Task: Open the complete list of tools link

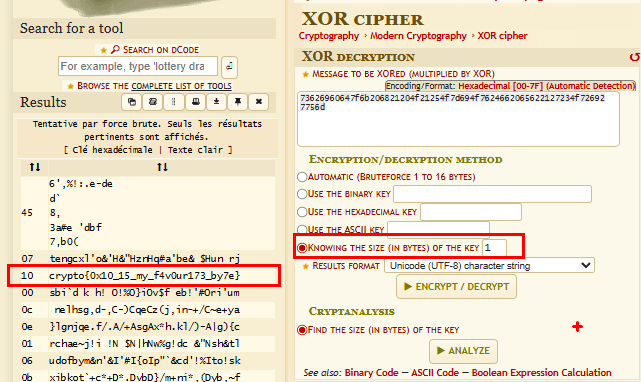Action: pos(181,86)
